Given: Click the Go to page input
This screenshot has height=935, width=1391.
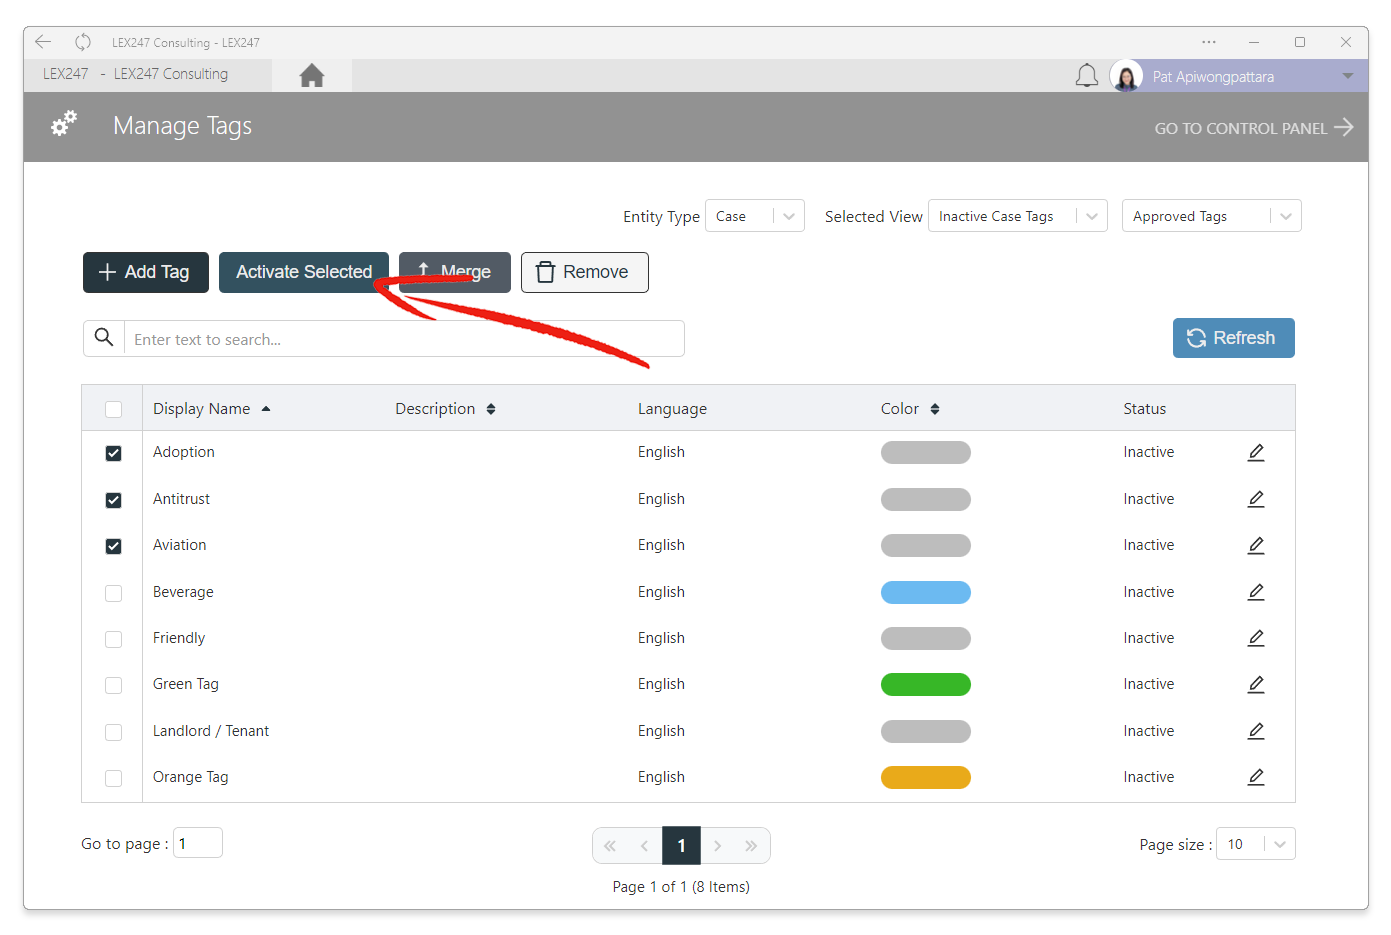Looking at the screenshot, I should (198, 843).
